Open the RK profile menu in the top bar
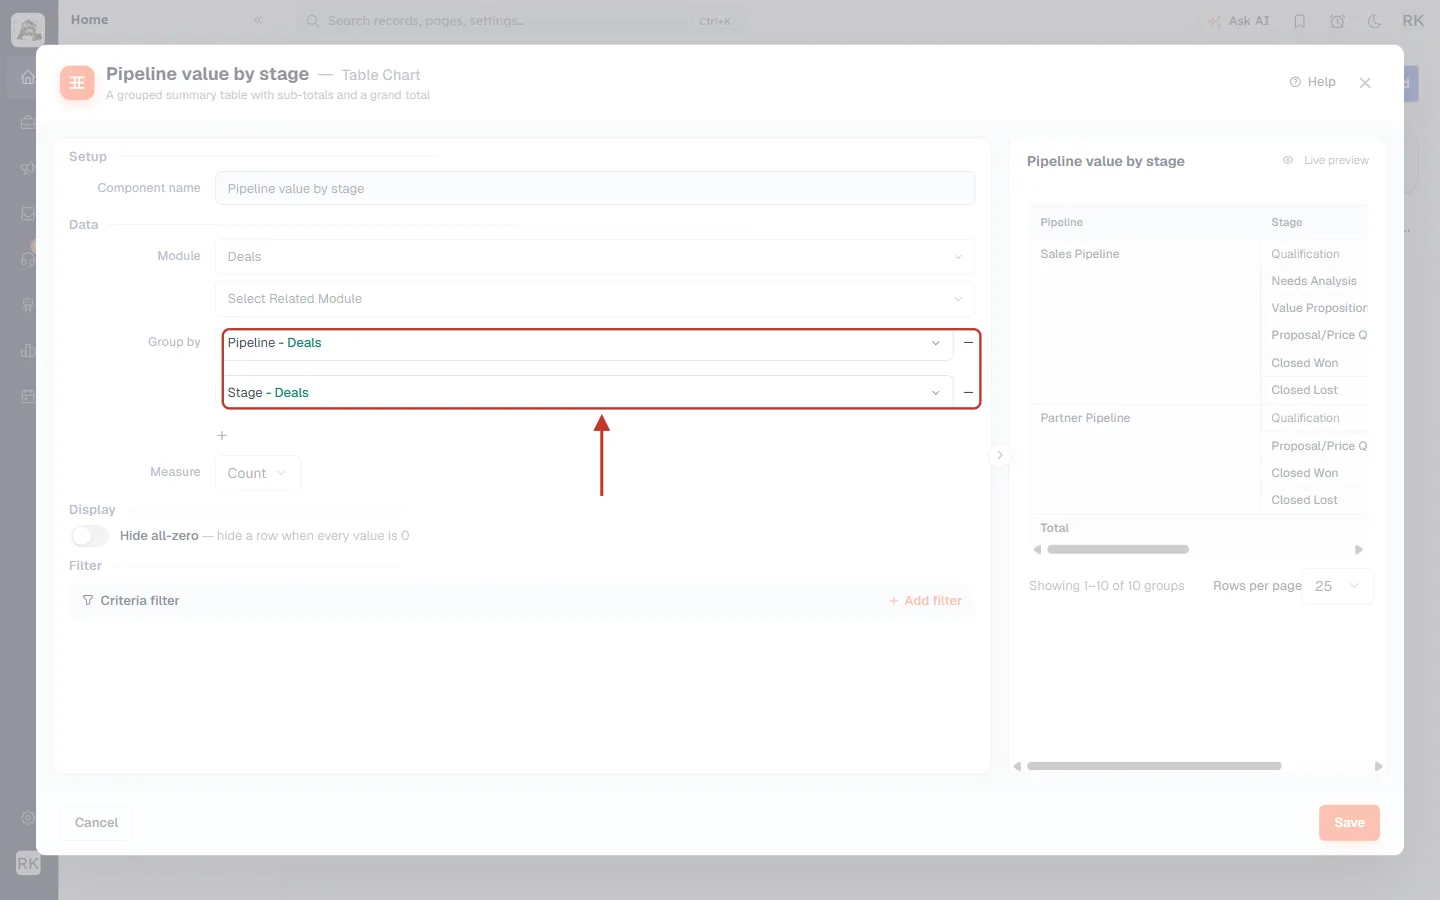Screen dimensions: 1440x900 [x=1413, y=21]
